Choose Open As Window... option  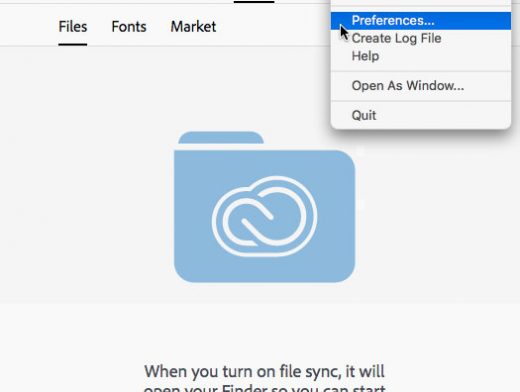(421, 86)
